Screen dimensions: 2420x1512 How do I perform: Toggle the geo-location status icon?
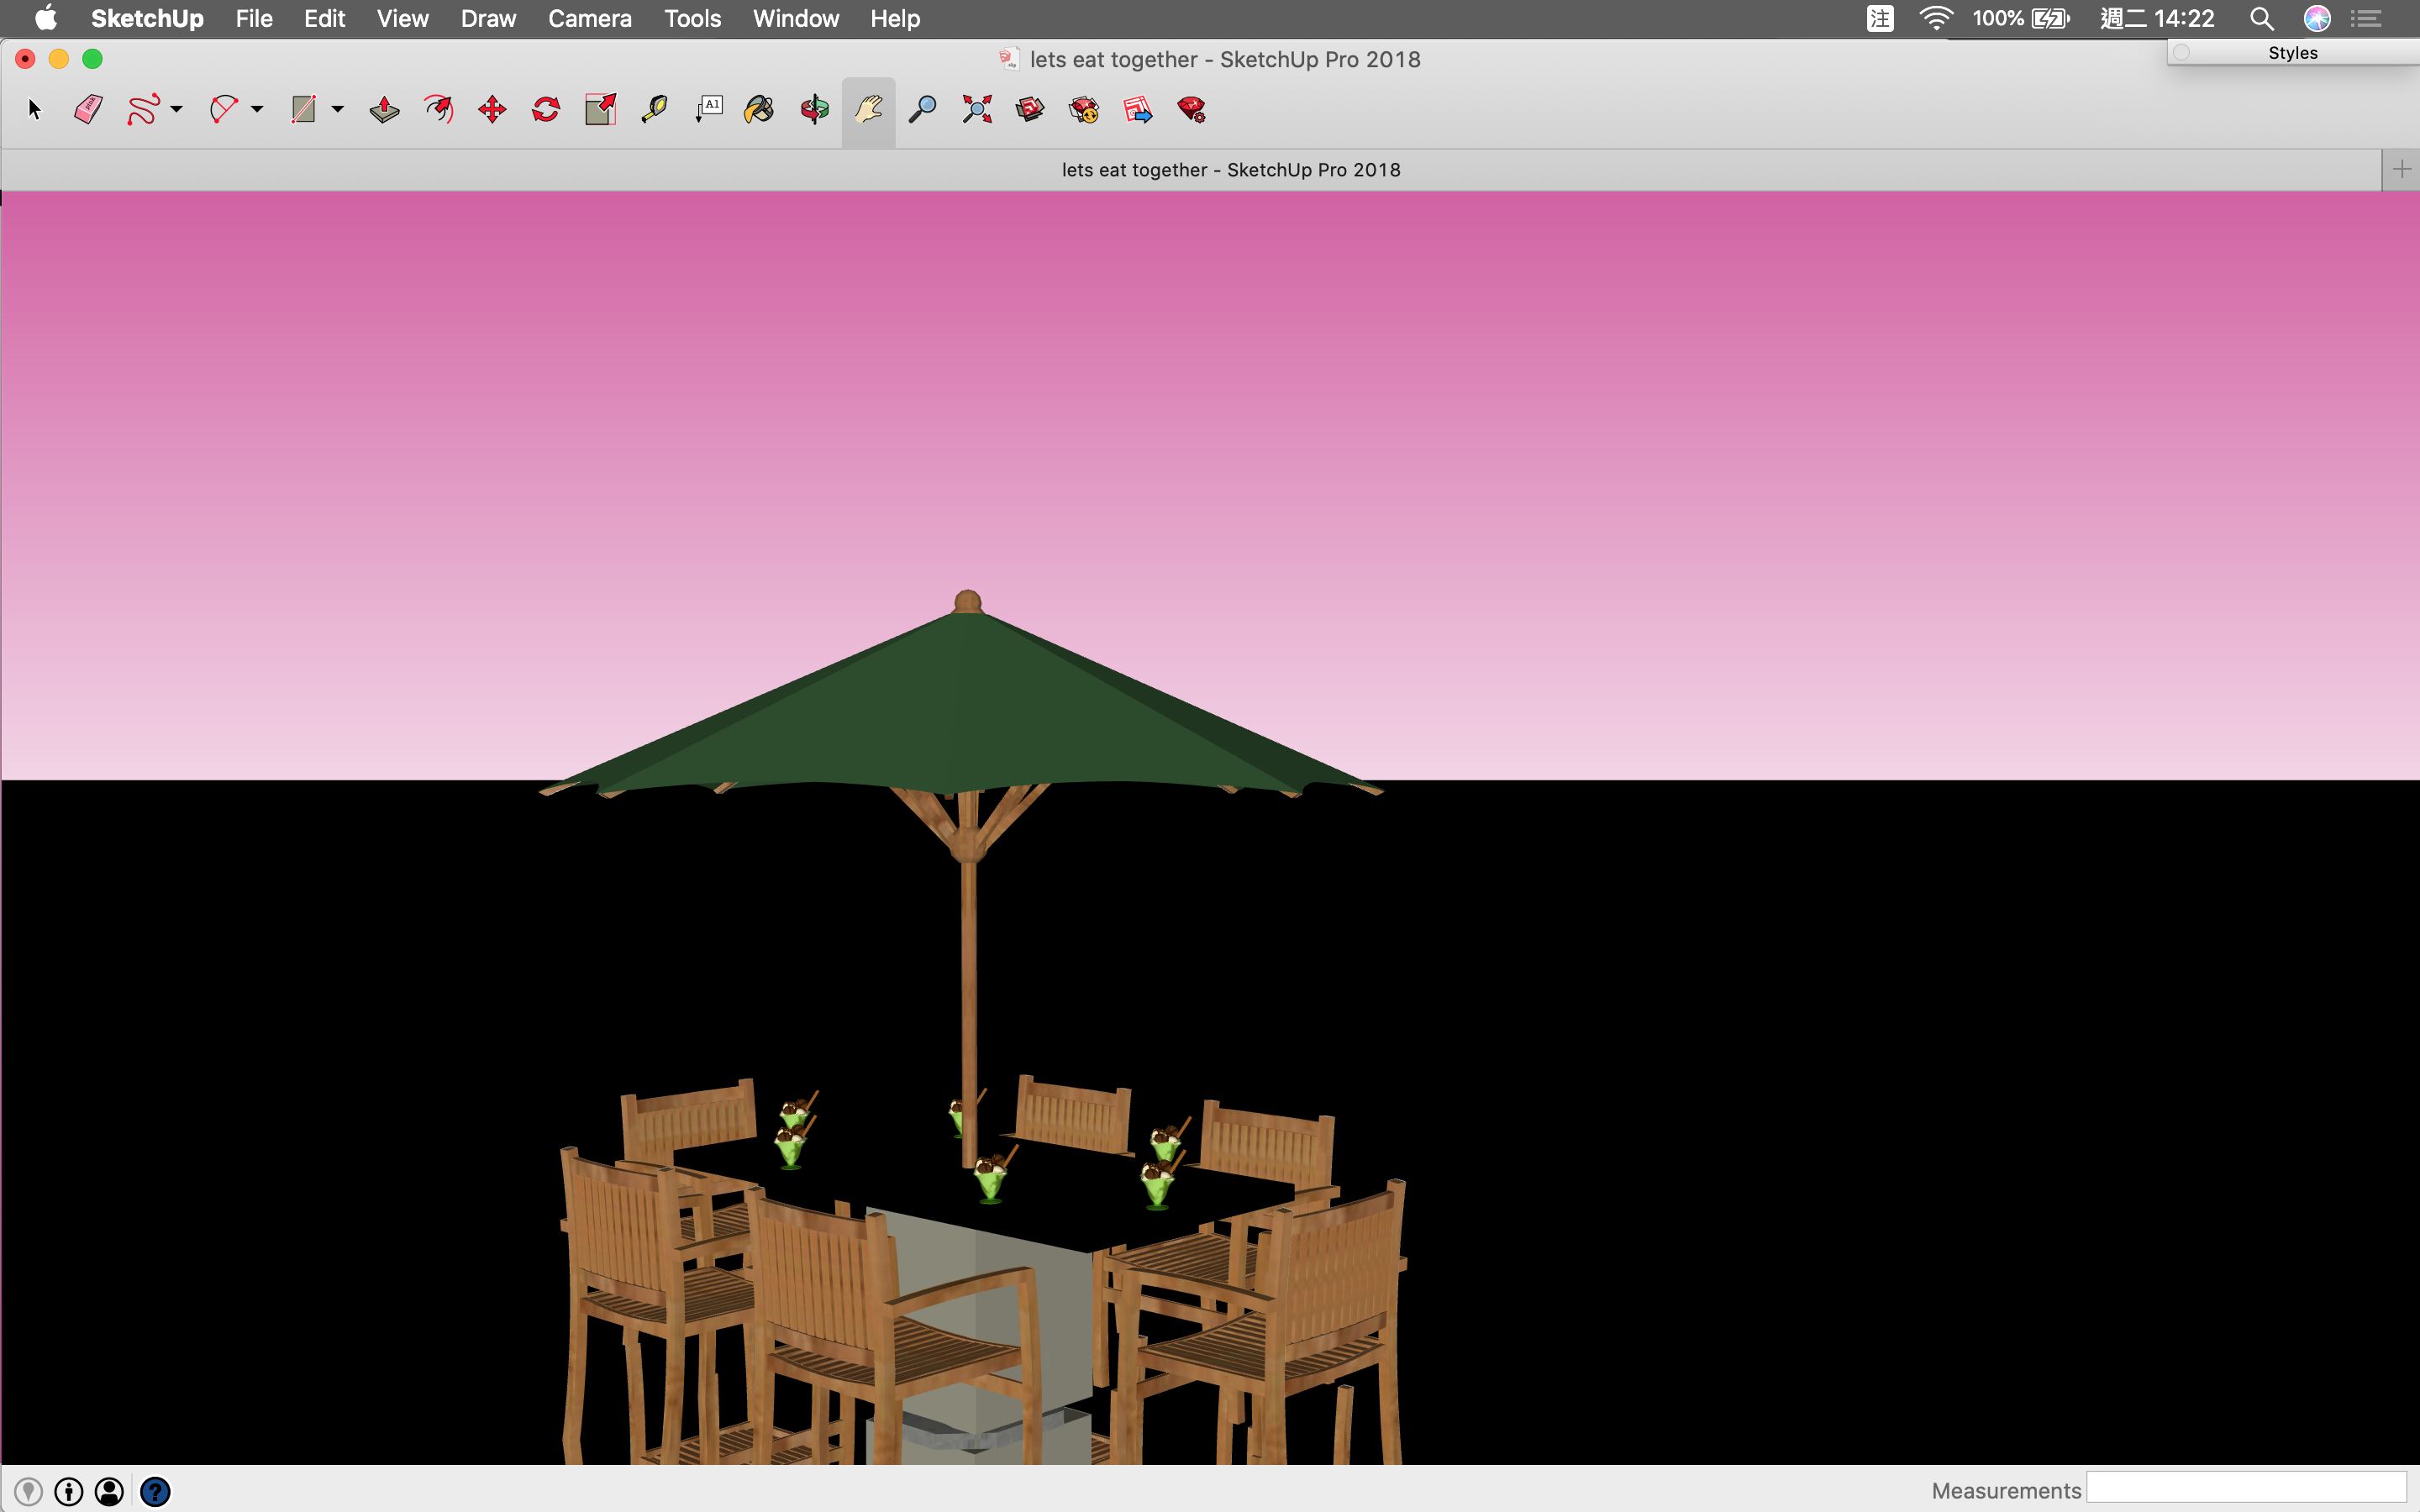(x=28, y=1491)
